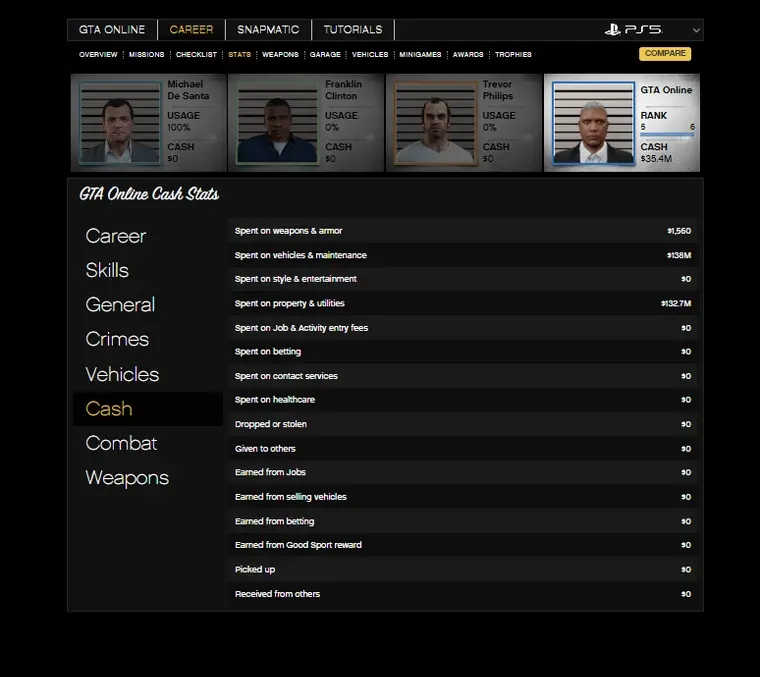The height and width of the screenshot is (677, 760).
Task: Click the 'Given to others' row
Action: pos(463,448)
